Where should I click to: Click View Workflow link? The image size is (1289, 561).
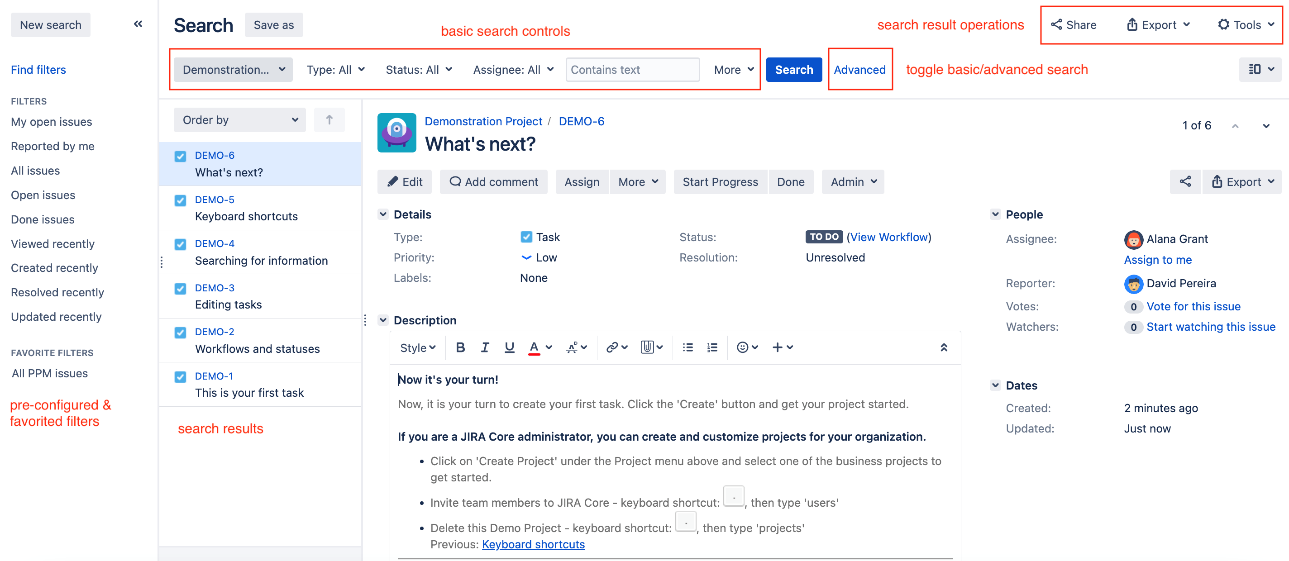889,237
